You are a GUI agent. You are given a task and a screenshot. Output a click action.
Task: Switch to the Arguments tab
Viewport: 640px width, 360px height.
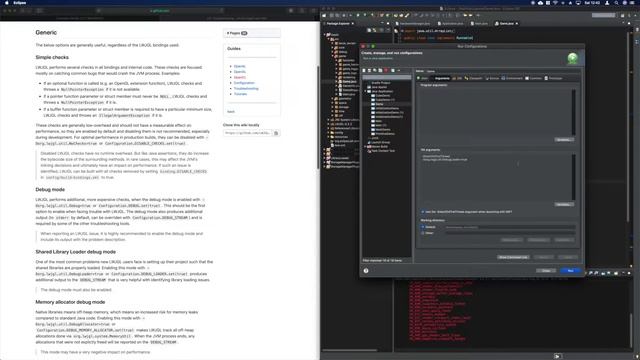(440, 78)
